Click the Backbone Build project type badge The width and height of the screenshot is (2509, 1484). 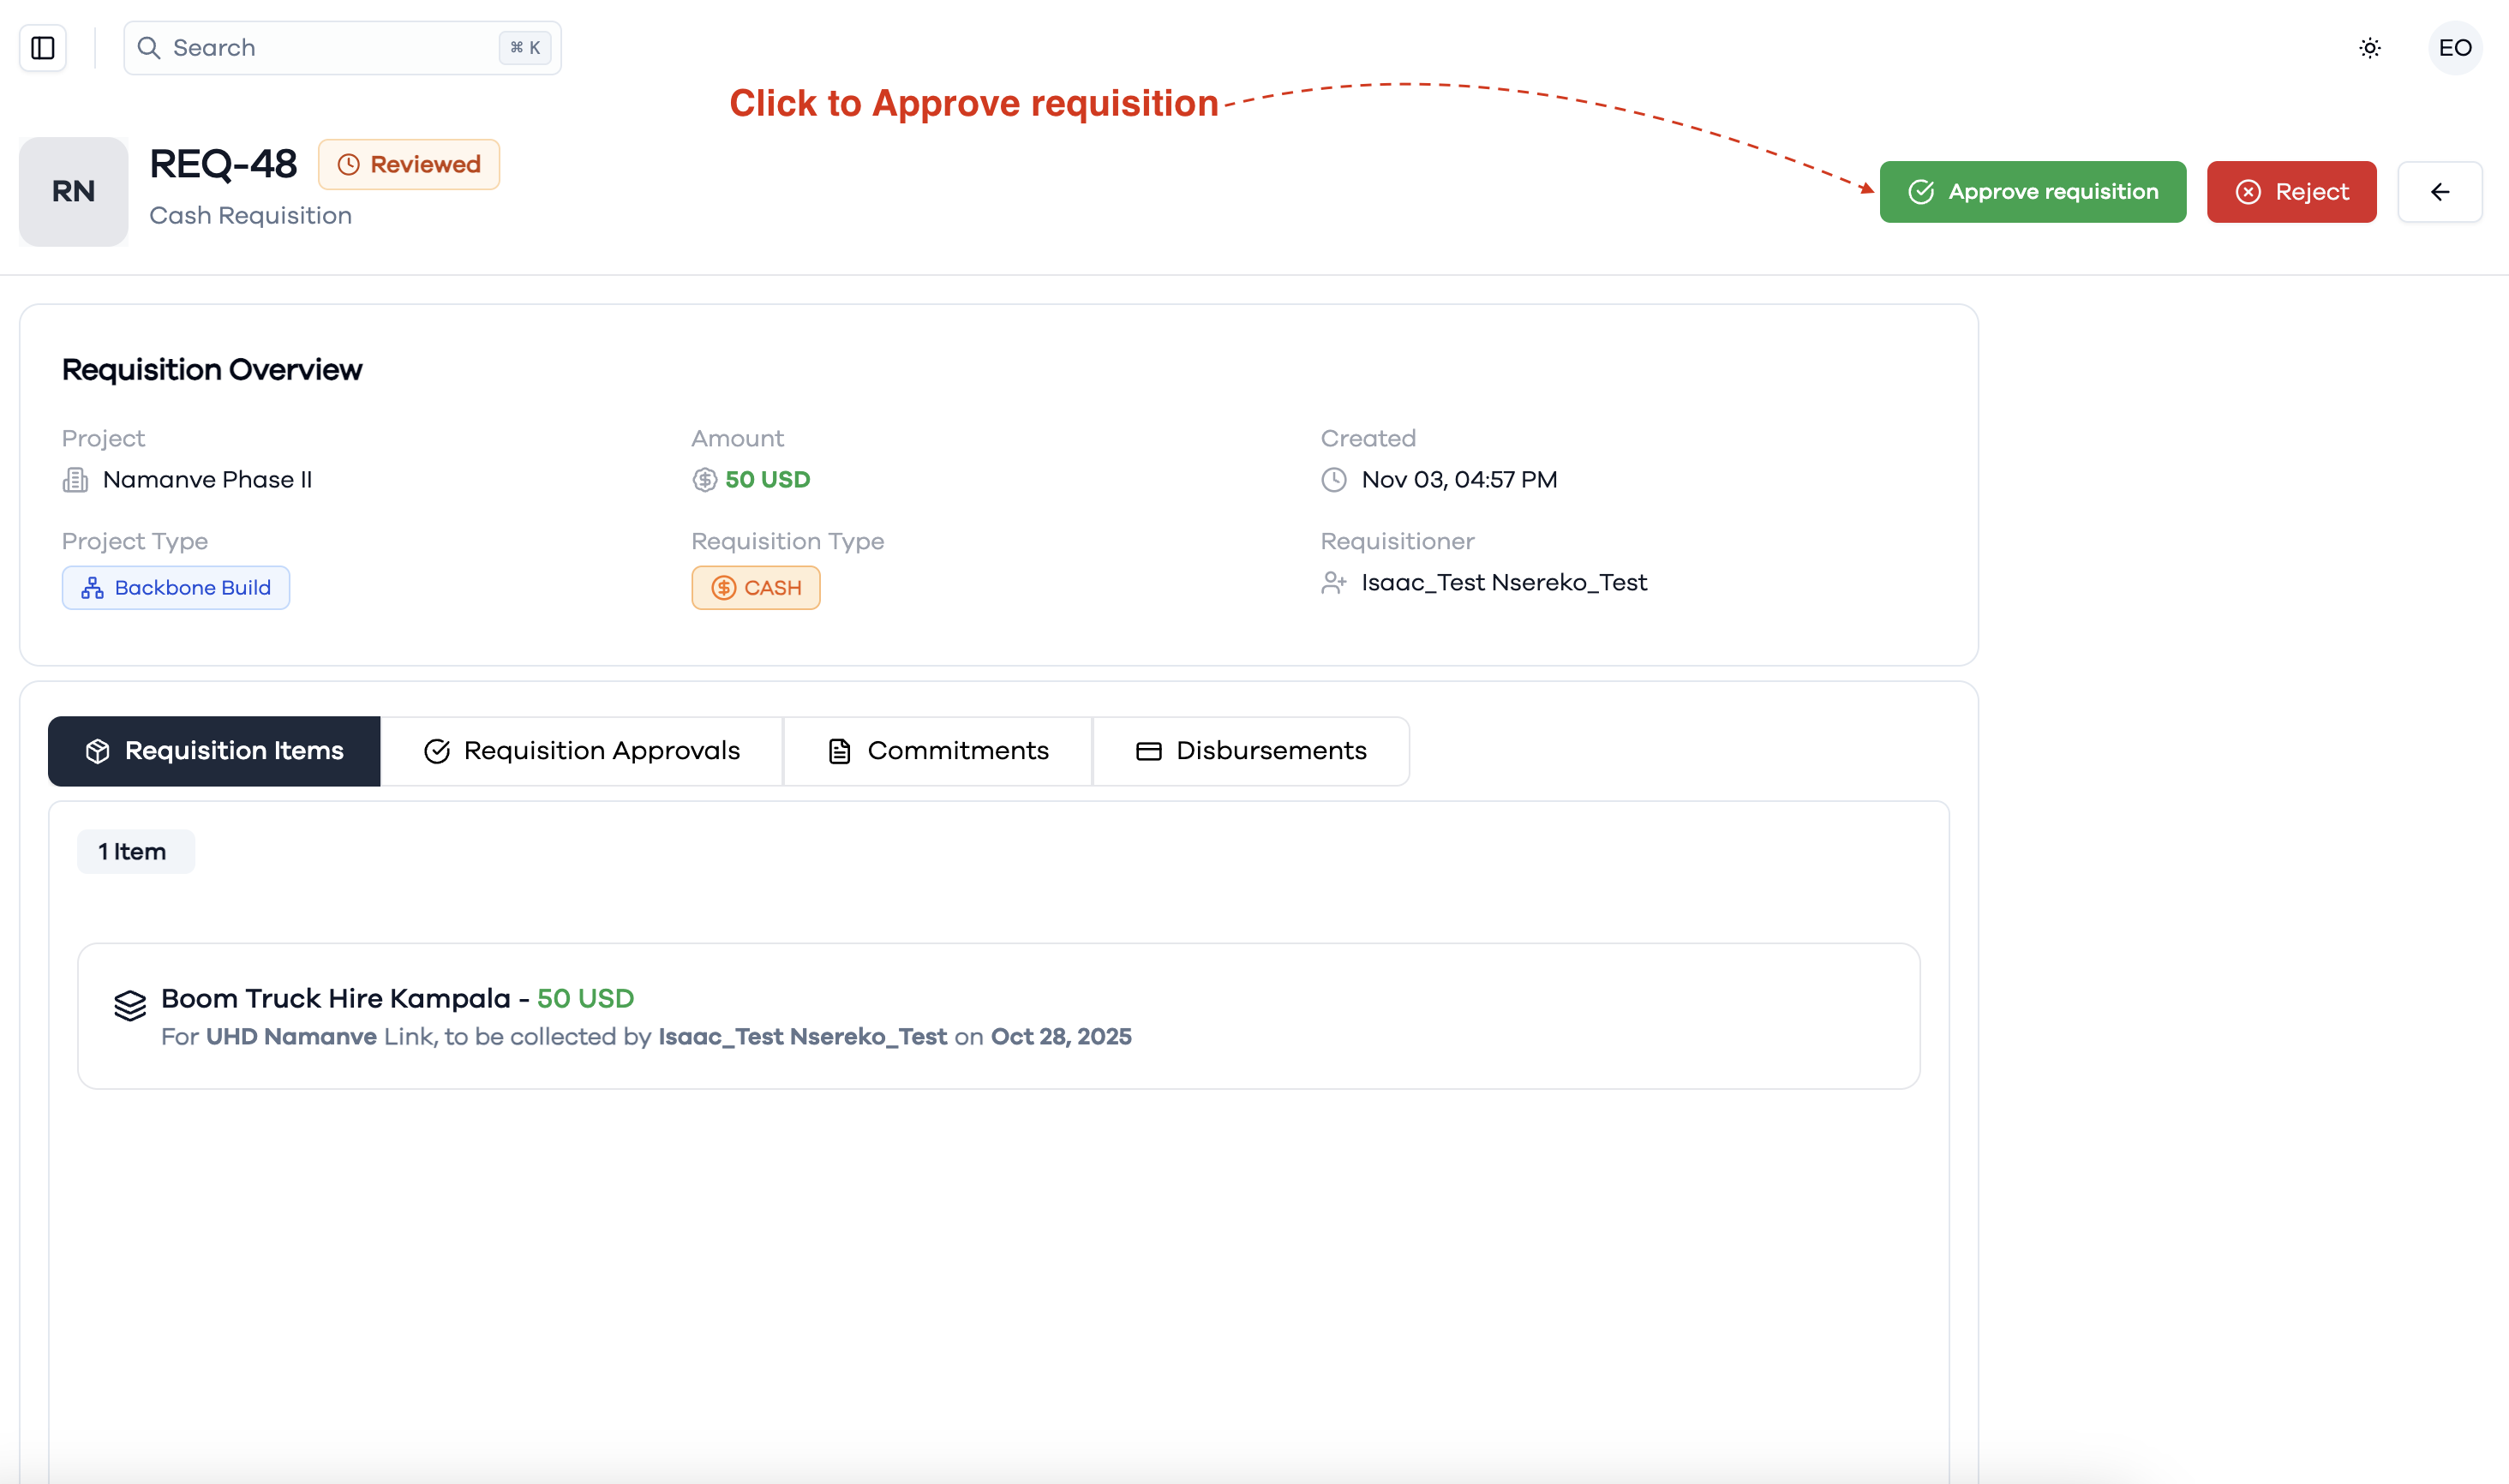tap(176, 588)
